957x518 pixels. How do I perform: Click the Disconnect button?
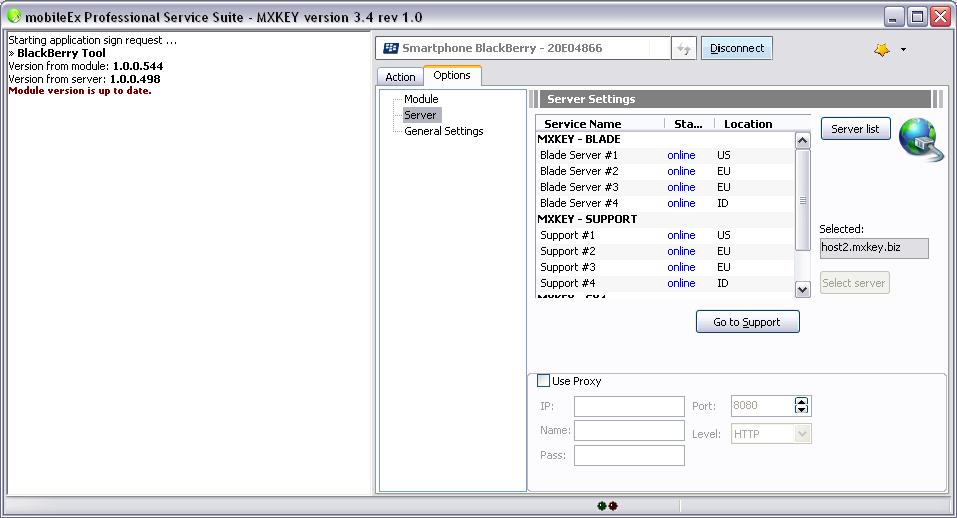[737, 48]
